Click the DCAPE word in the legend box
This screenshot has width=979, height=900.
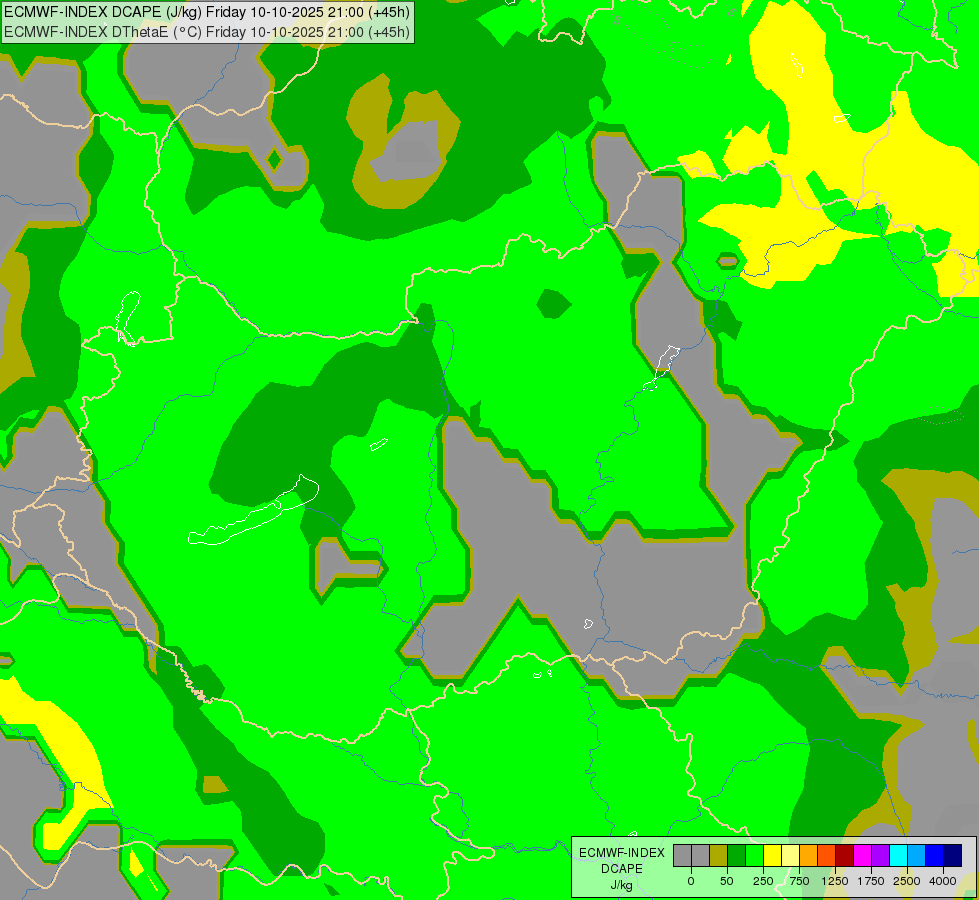[x=622, y=869]
